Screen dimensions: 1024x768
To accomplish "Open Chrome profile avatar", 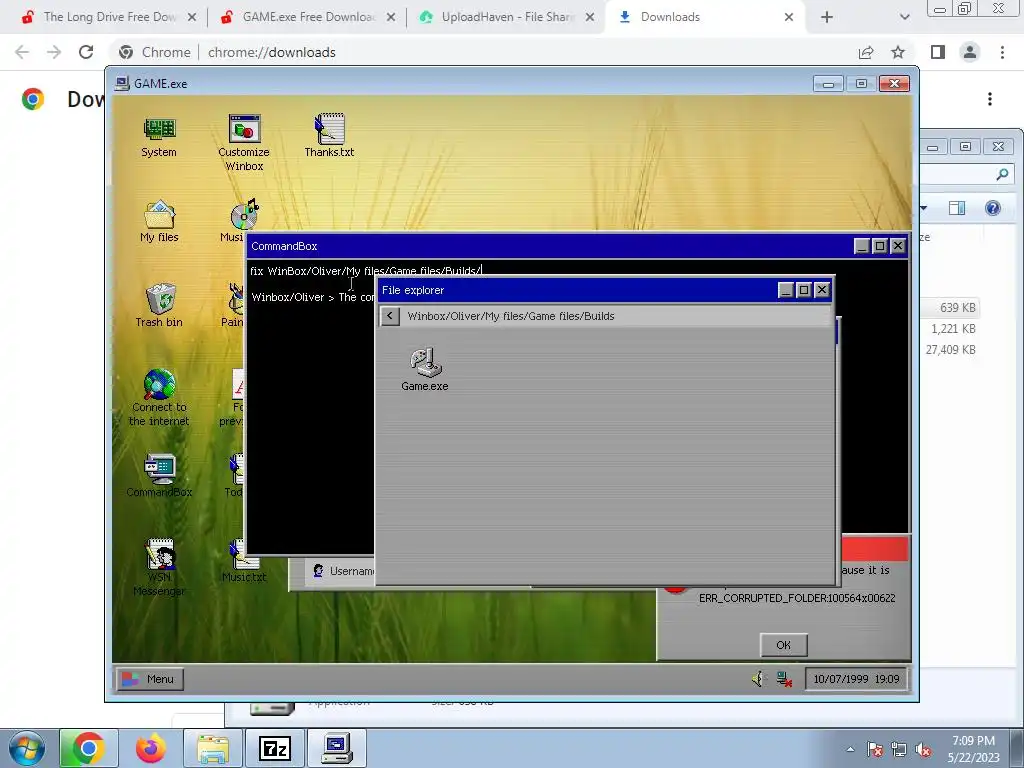I will pyautogui.click(x=970, y=52).
